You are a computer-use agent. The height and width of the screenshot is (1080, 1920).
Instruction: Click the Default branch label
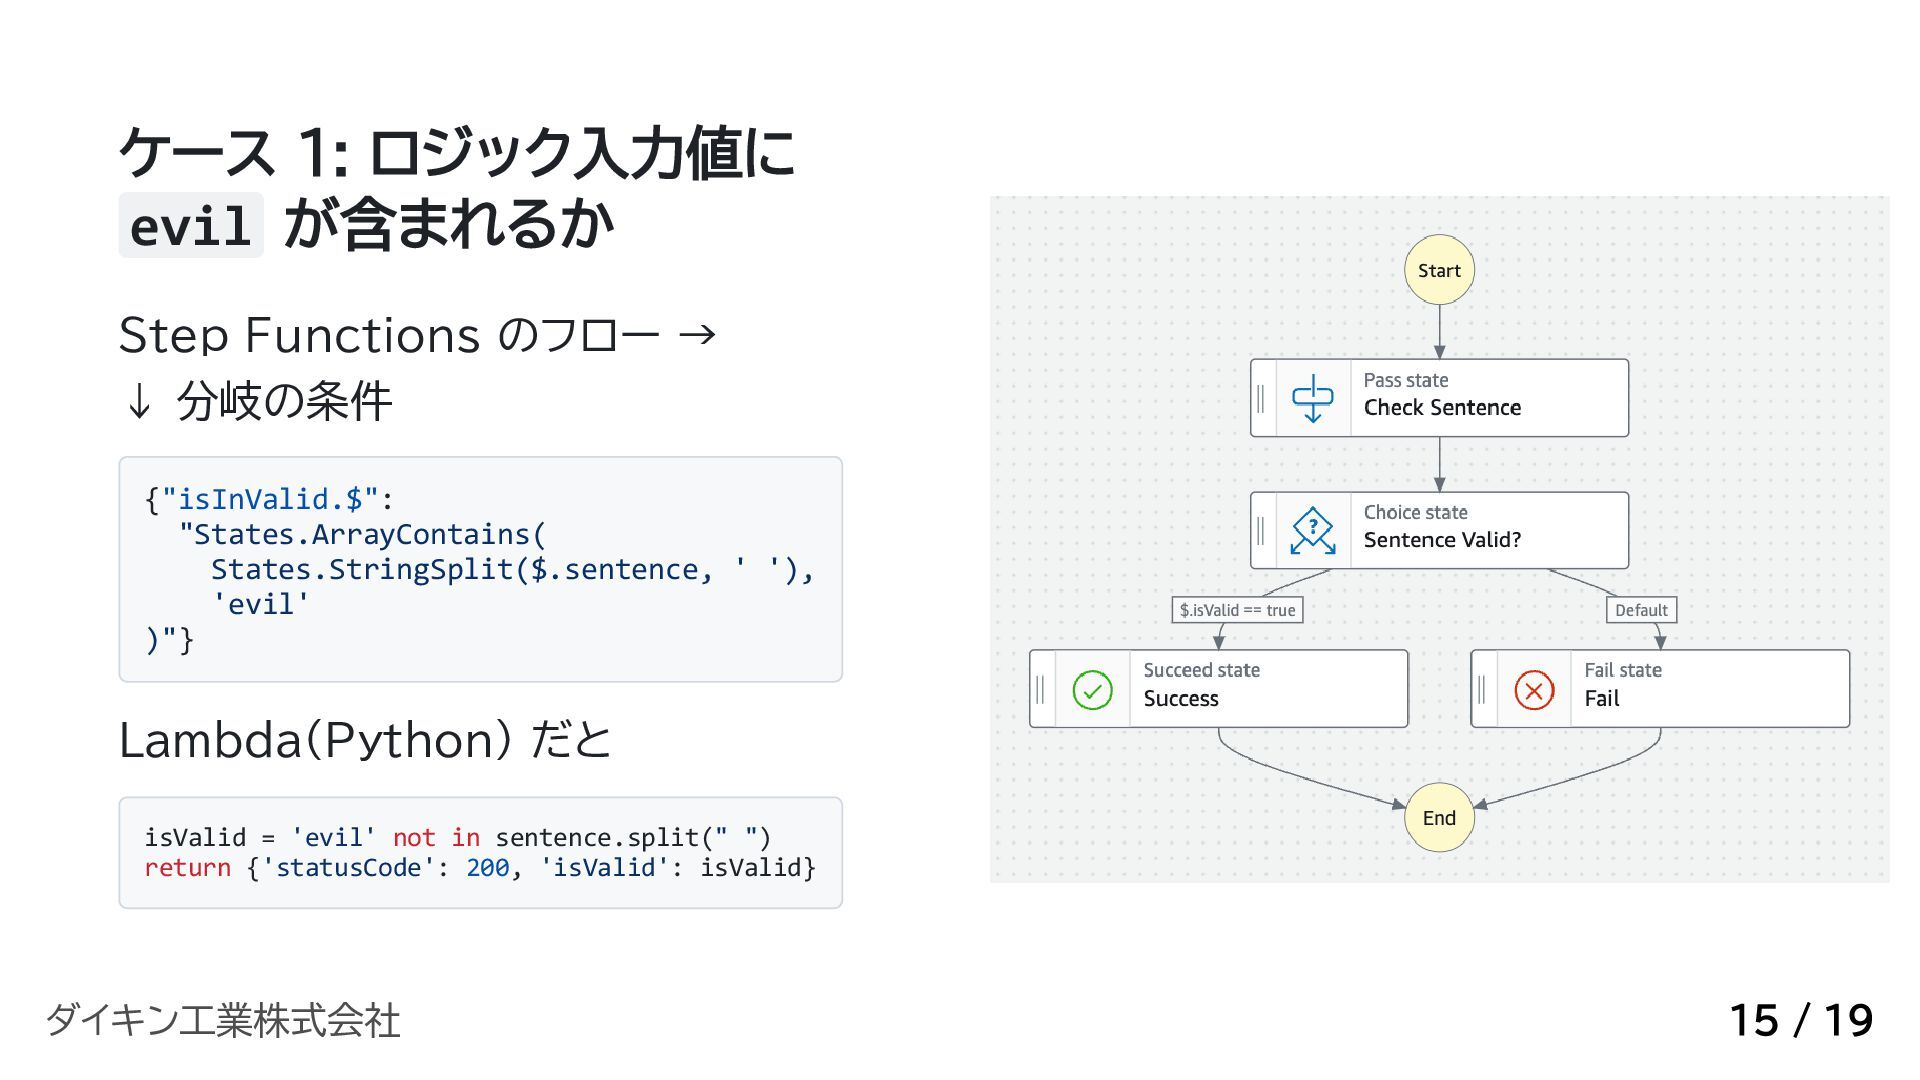click(x=1641, y=610)
